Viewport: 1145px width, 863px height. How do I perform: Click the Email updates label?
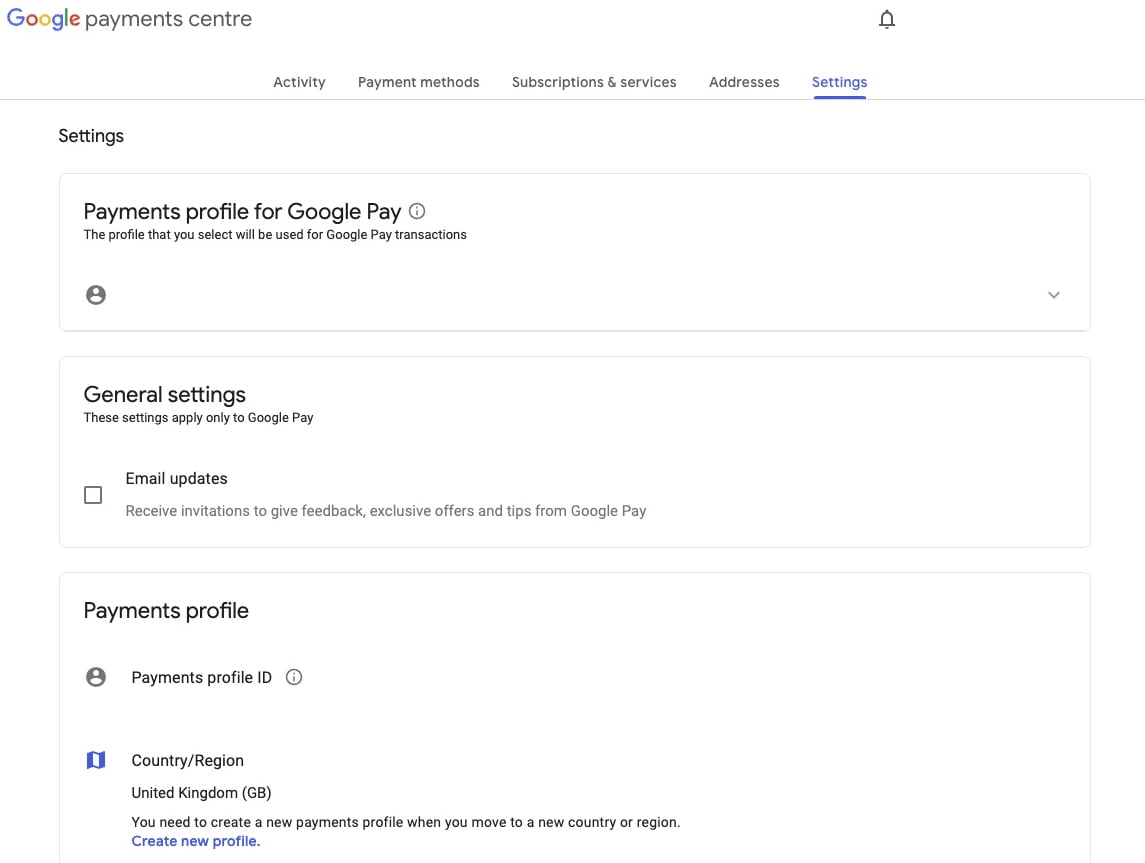tap(177, 478)
